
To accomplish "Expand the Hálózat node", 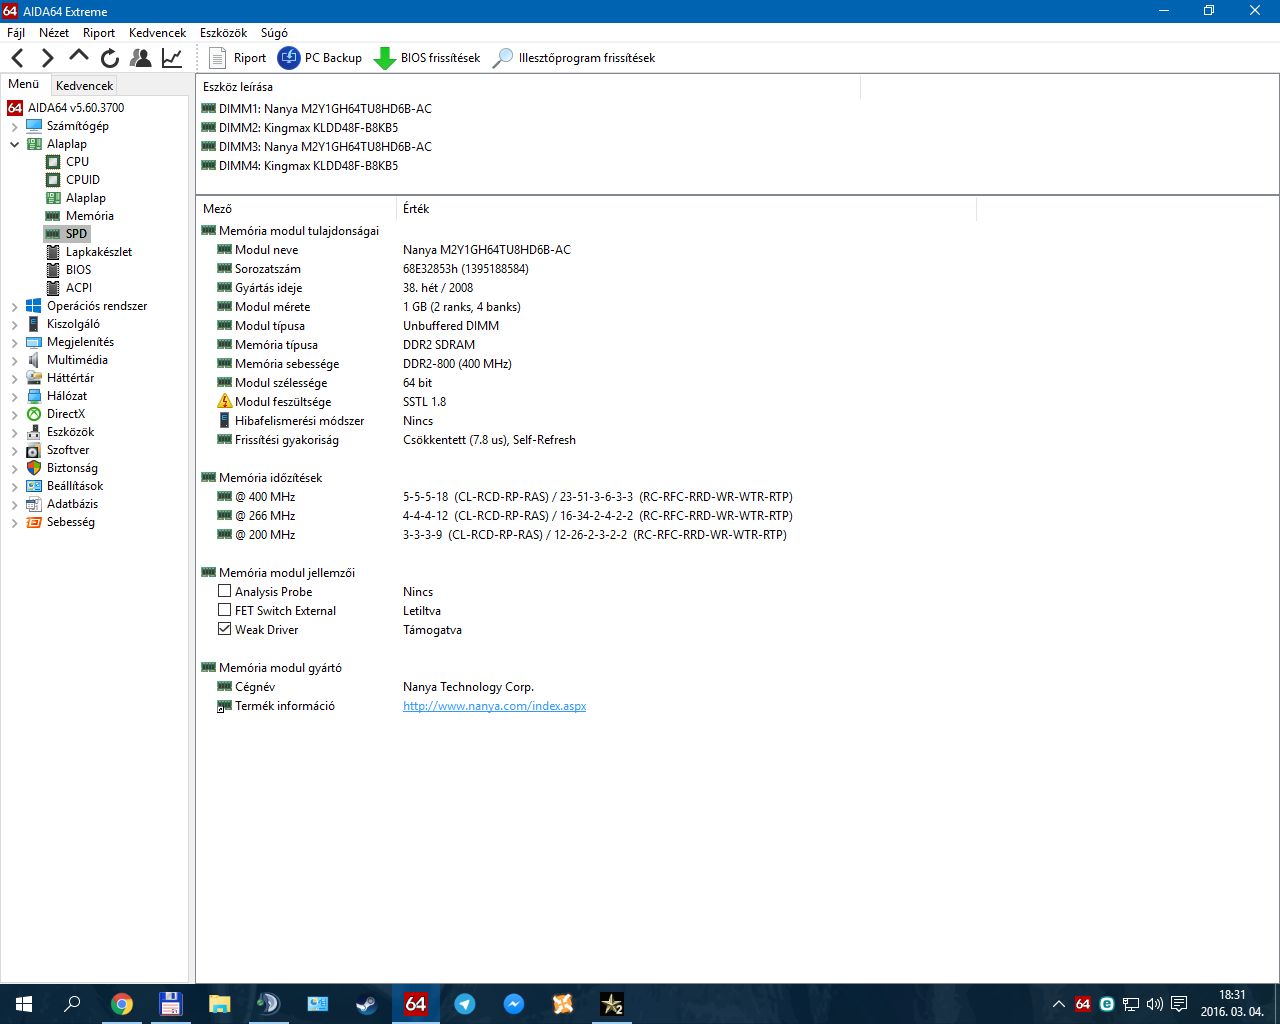I will (x=15, y=396).
